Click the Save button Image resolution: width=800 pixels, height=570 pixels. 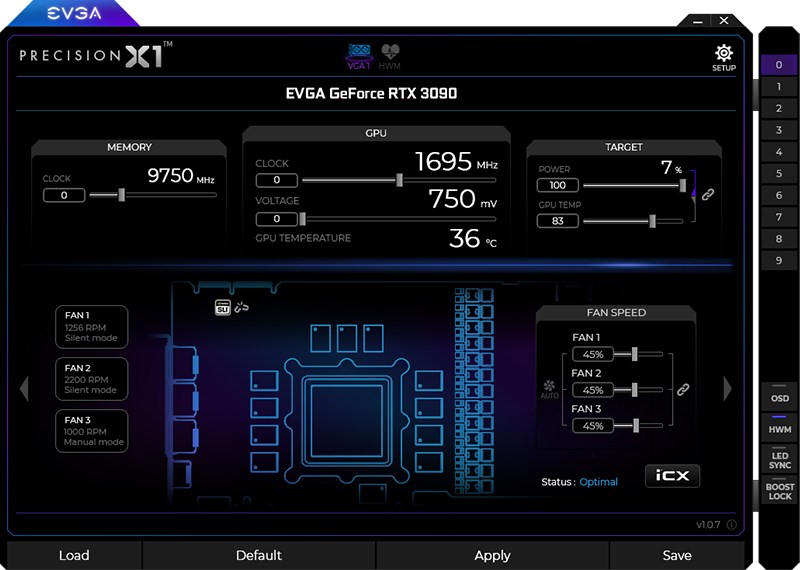point(677,555)
